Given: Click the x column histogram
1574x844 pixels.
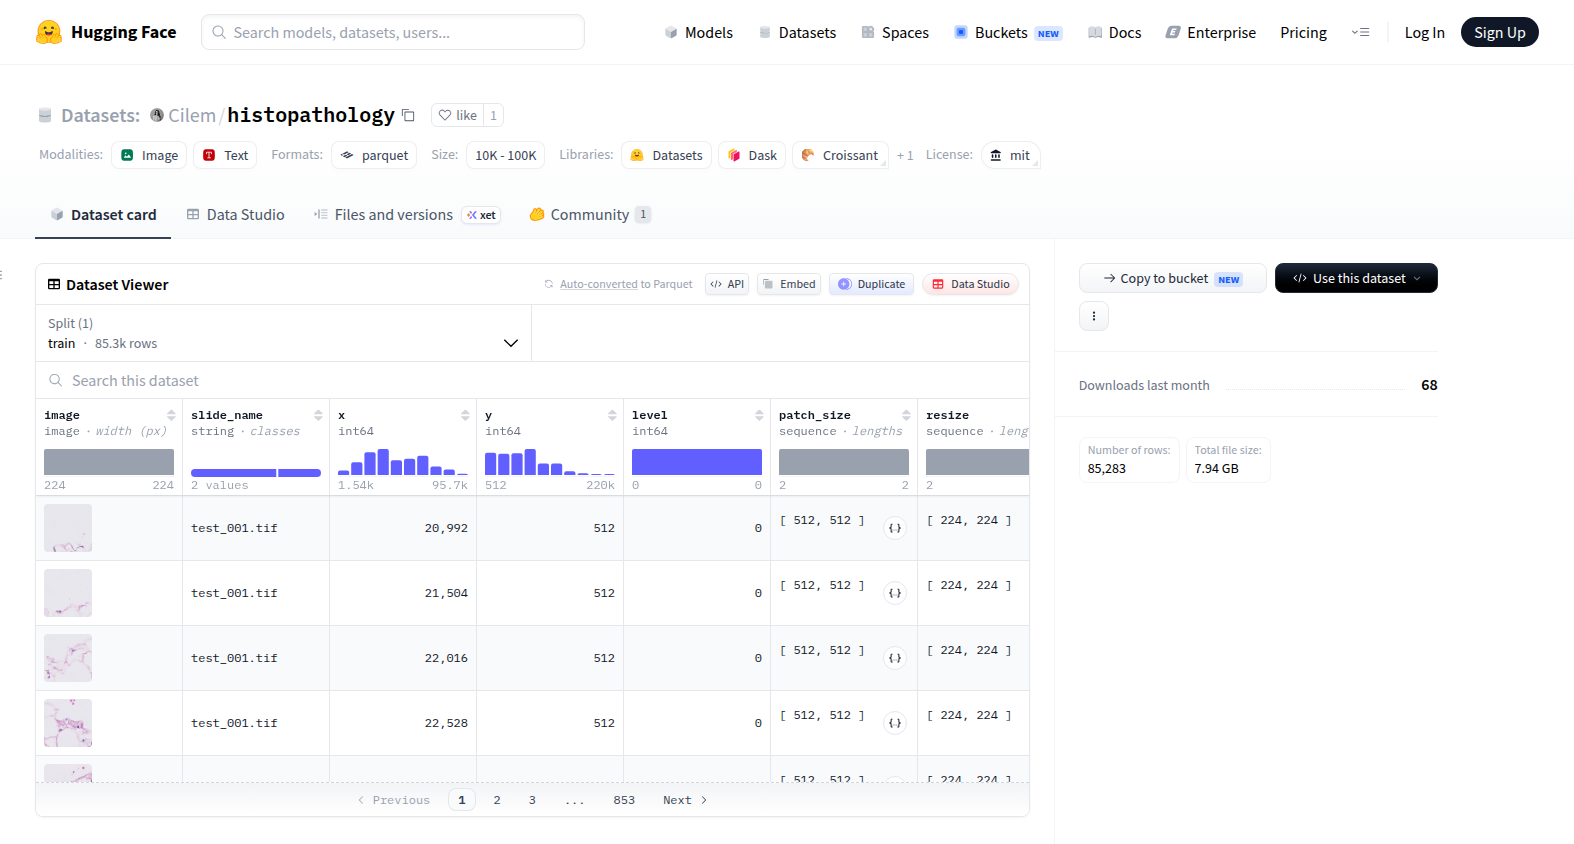Looking at the screenshot, I should pos(403,462).
